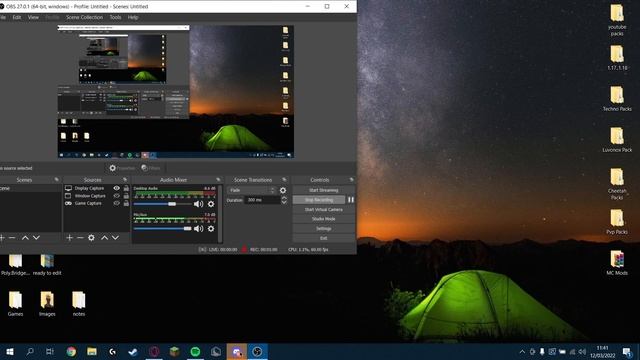Open Mic/Aux gear settings
The height and width of the screenshot is (360, 640).
(211, 229)
